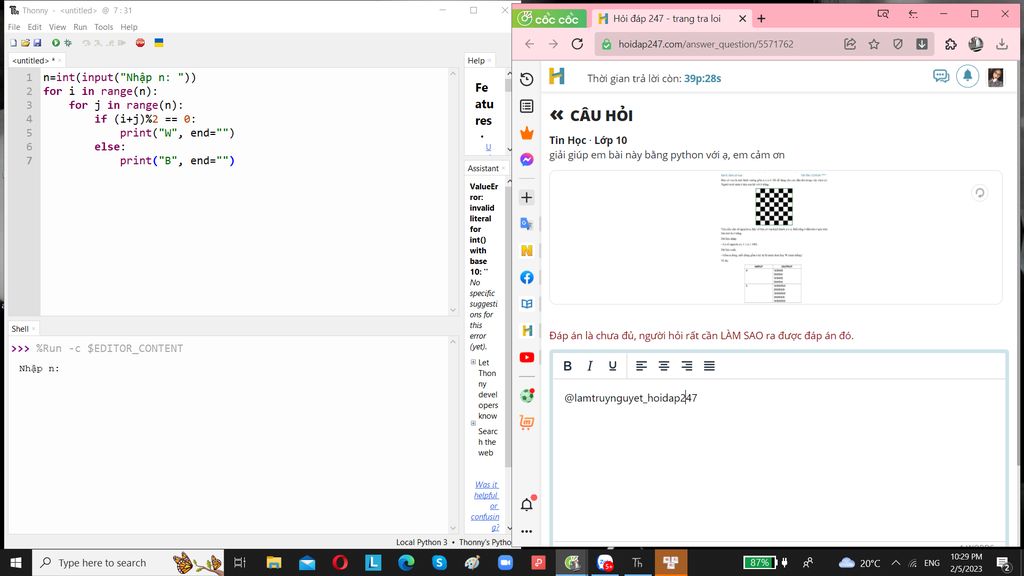Run current script with green play icon

pos(56,43)
